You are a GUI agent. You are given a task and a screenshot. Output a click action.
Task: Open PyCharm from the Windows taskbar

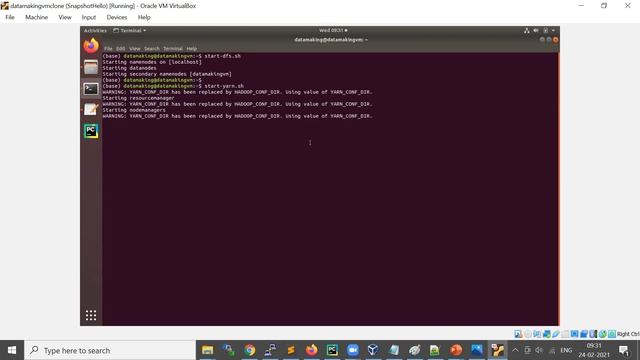click(332, 350)
